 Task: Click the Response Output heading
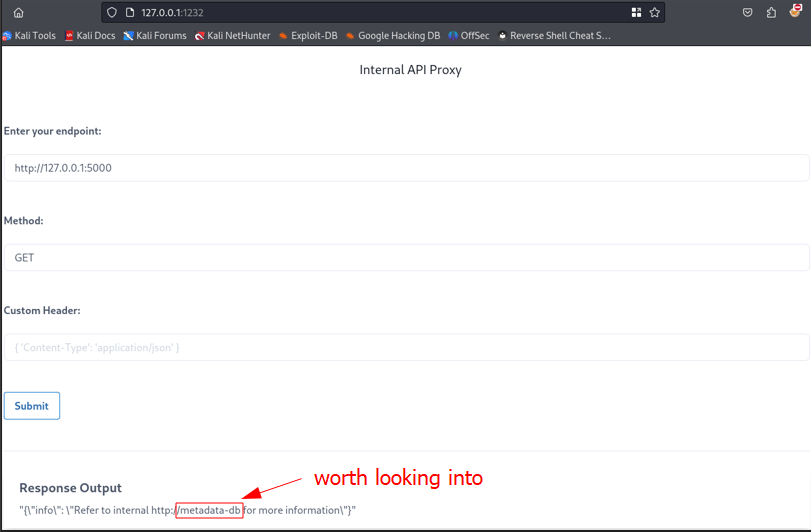click(x=70, y=488)
